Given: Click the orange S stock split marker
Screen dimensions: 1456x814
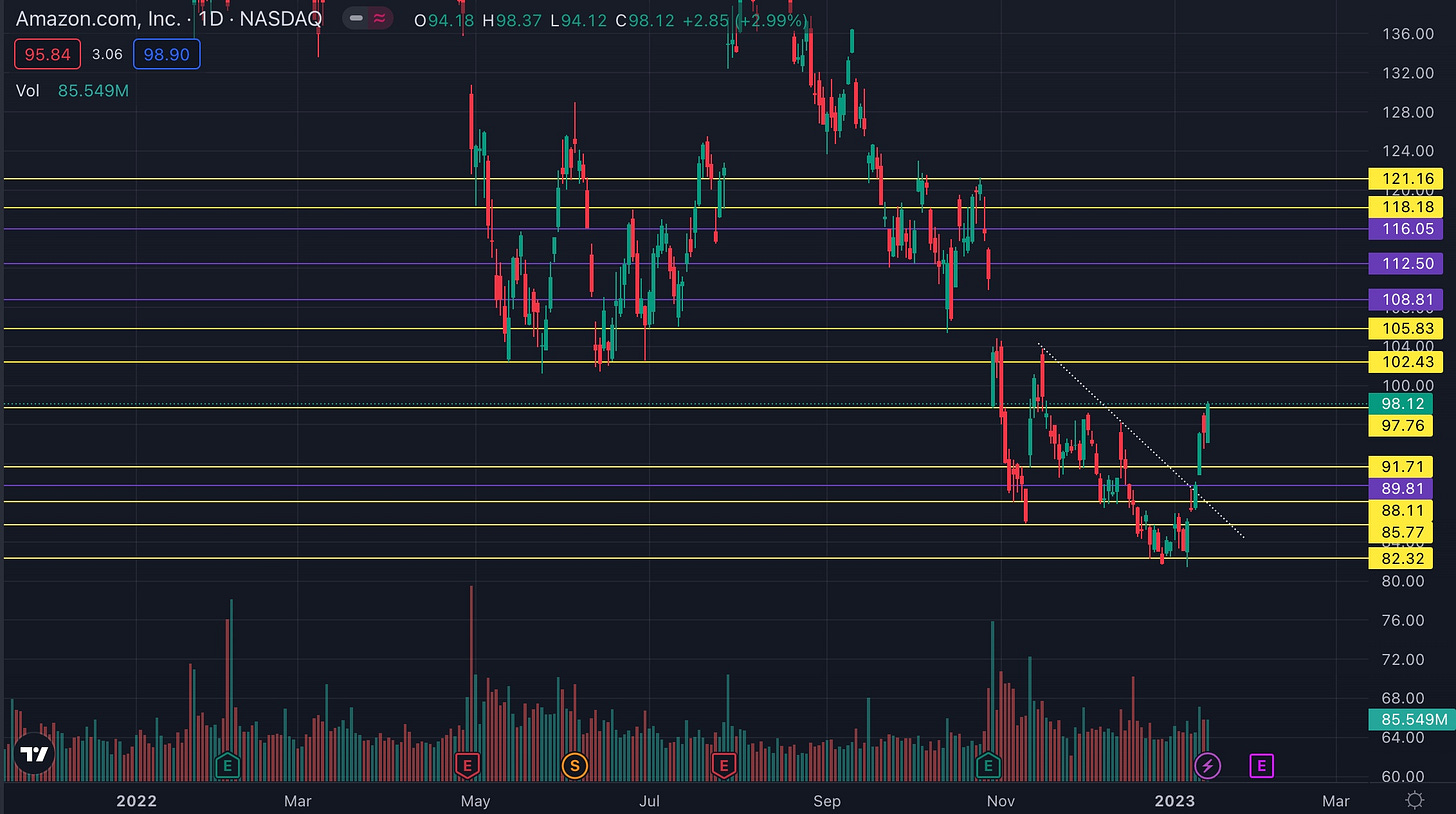Looking at the screenshot, I should point(574,766).
